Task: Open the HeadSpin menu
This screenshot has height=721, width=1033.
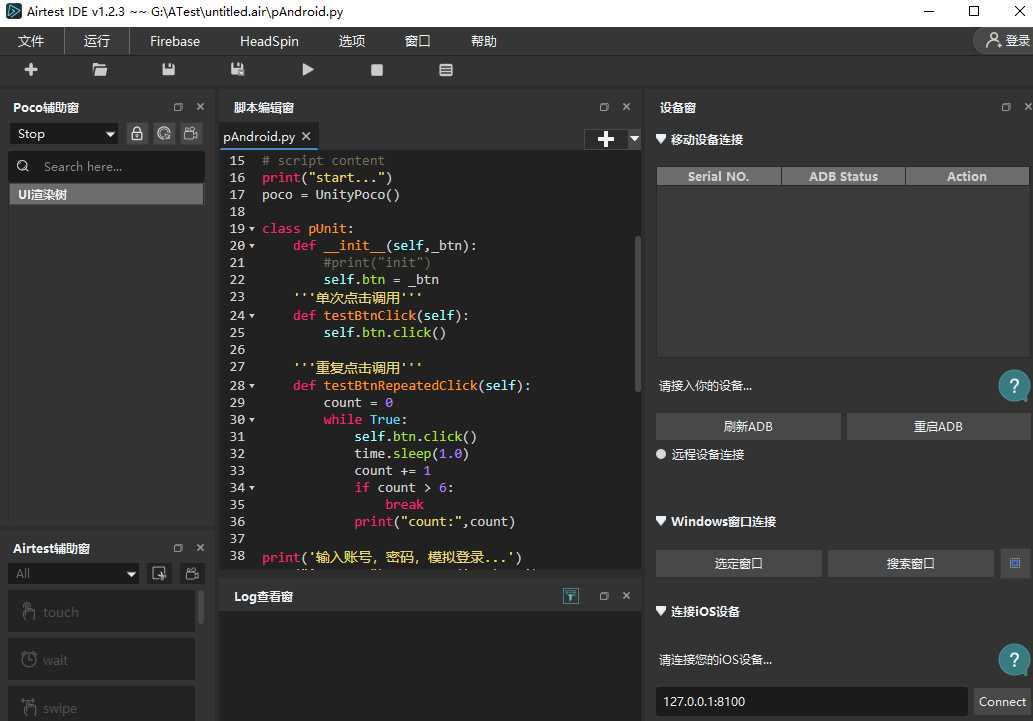Action: pyautogui.click(x=269, y=41)
